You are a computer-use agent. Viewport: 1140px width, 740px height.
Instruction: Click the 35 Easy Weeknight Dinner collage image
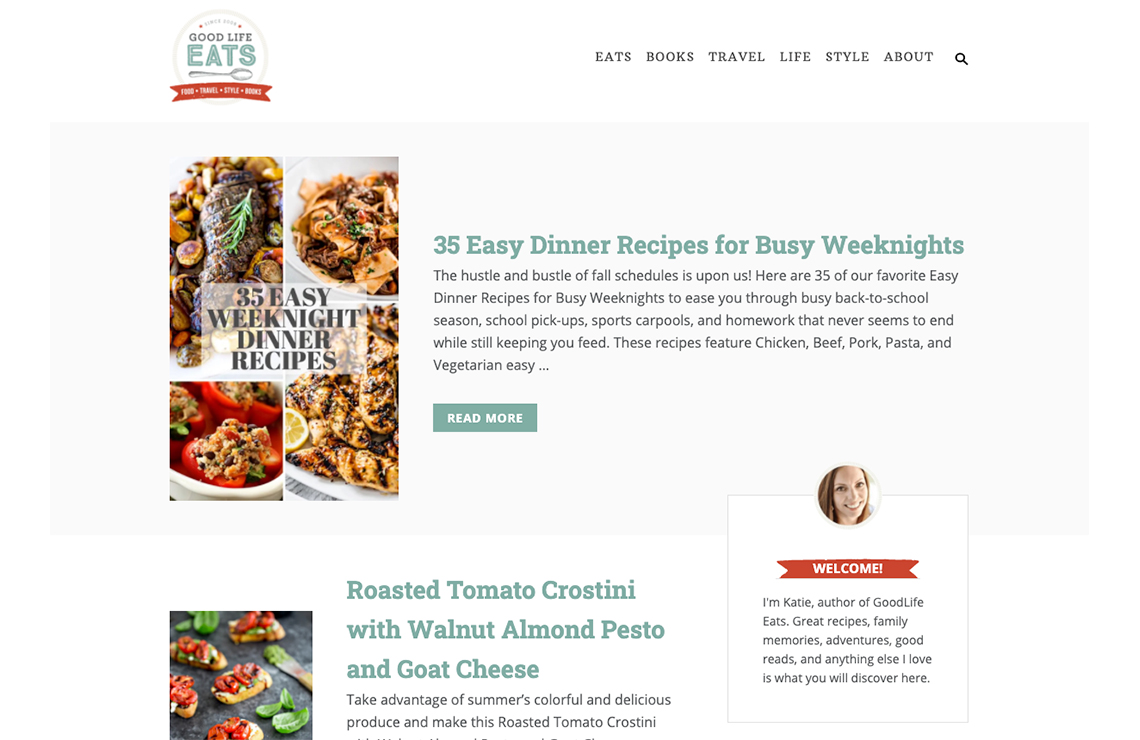click(x=284, y=329)
